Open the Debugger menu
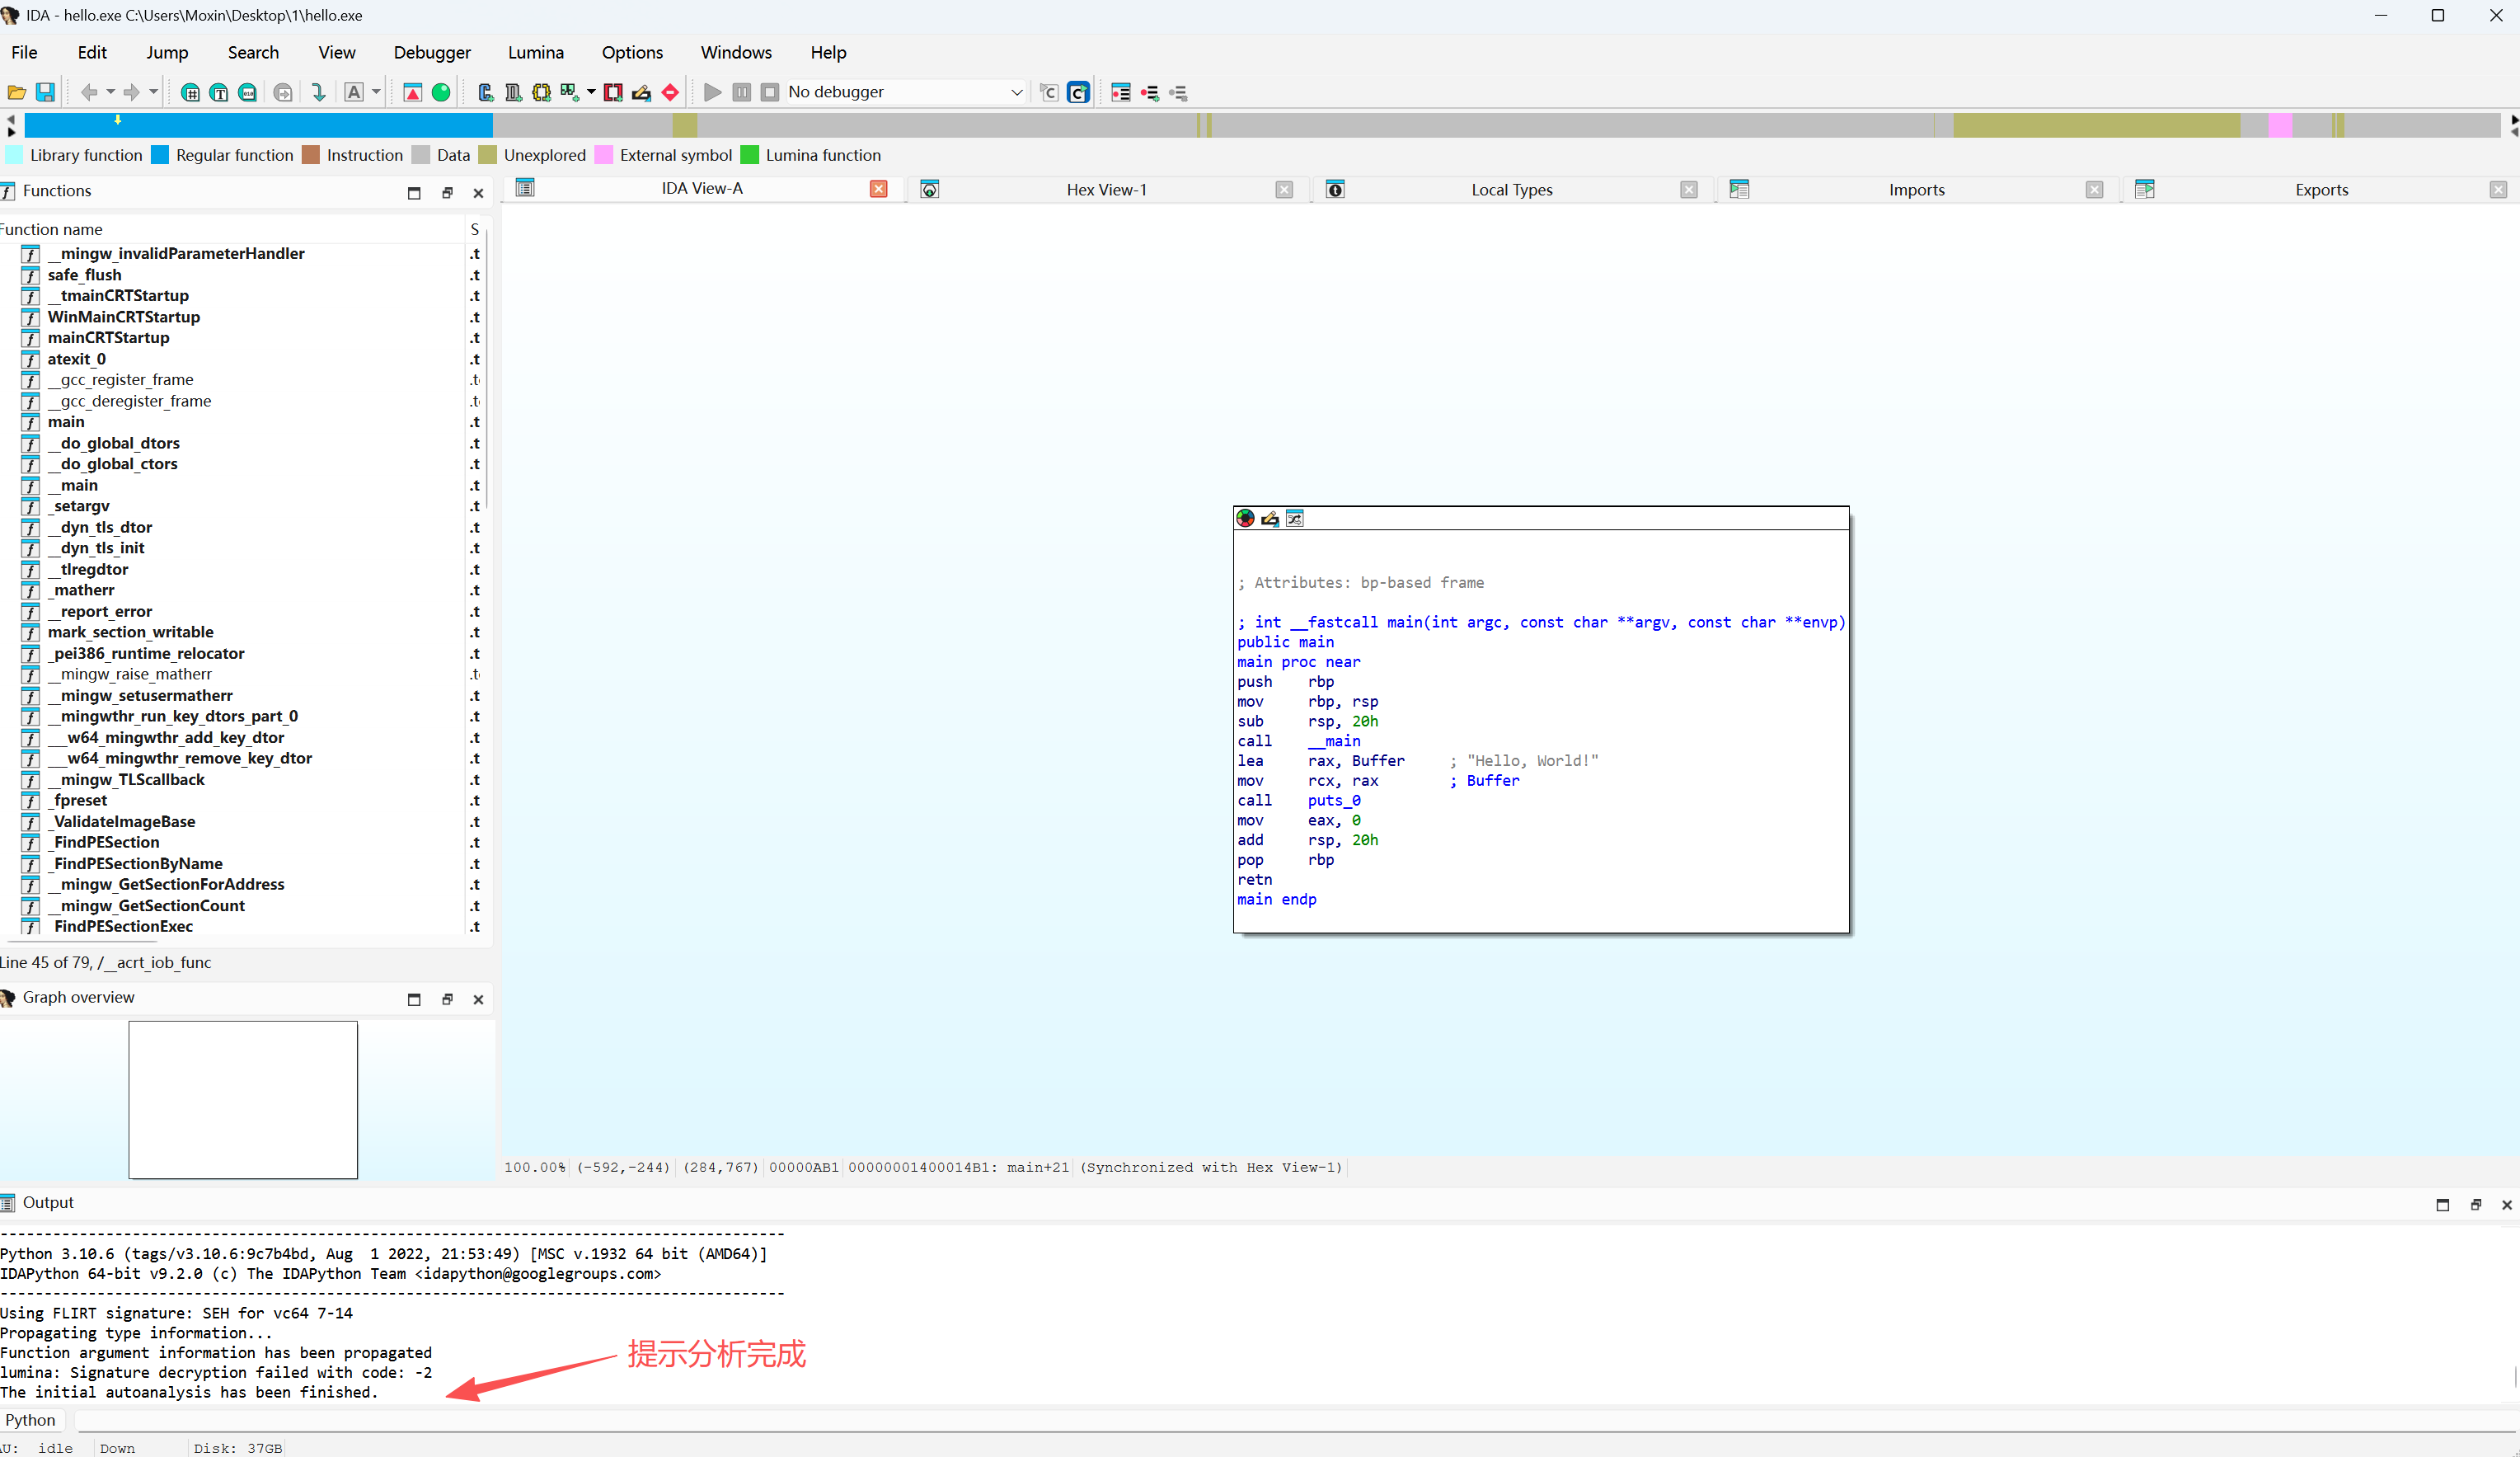Image resolution: width=2520 pixels, height=1457 pixels. (431, 52)
